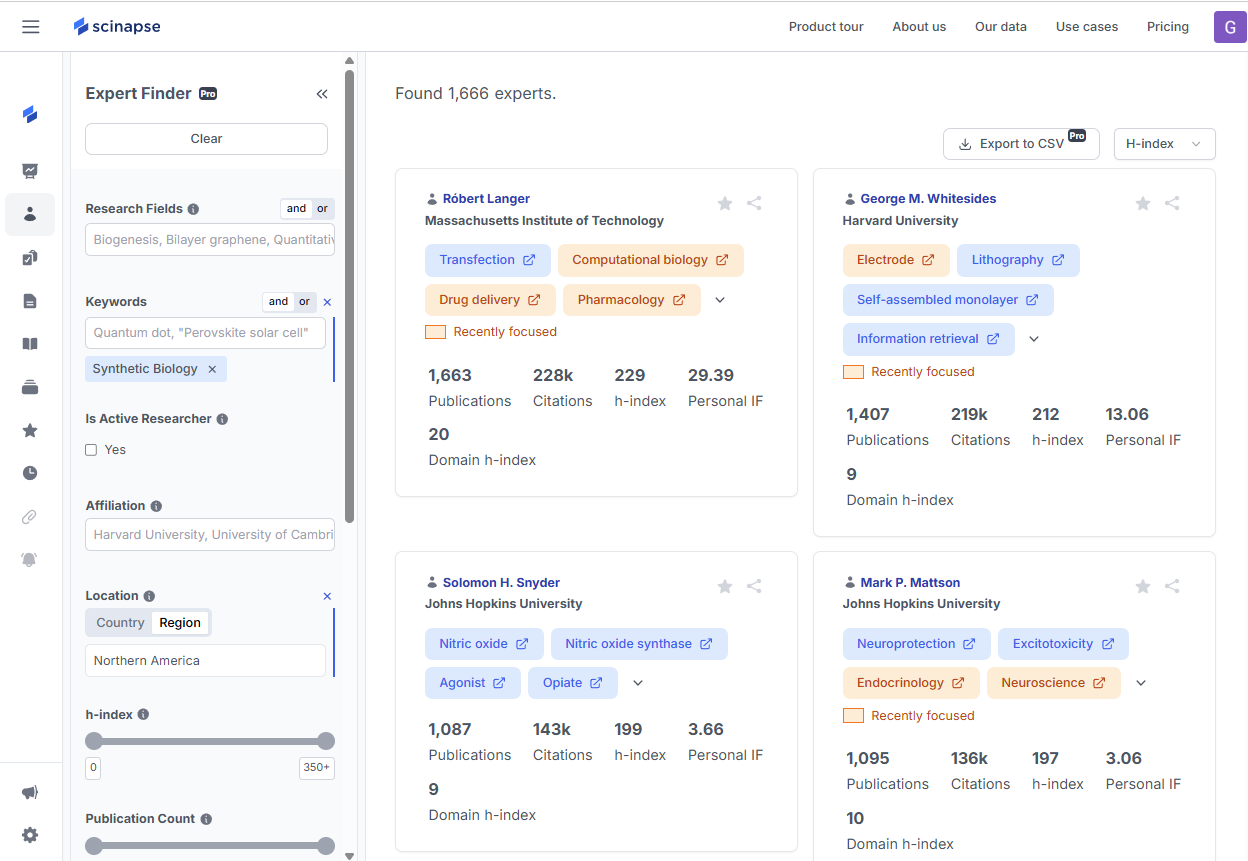Expand more keywords on Solomon H. Snyder's card

pos(637,682)
